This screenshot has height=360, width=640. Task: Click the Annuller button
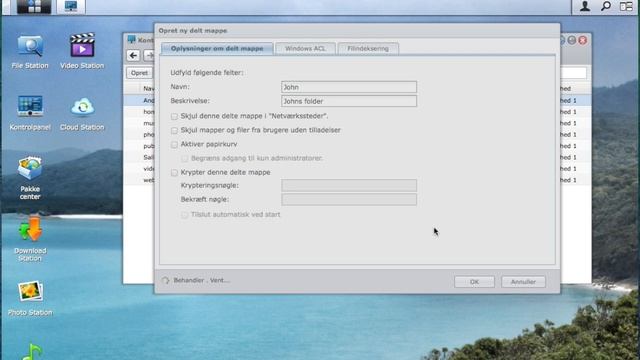523,282
